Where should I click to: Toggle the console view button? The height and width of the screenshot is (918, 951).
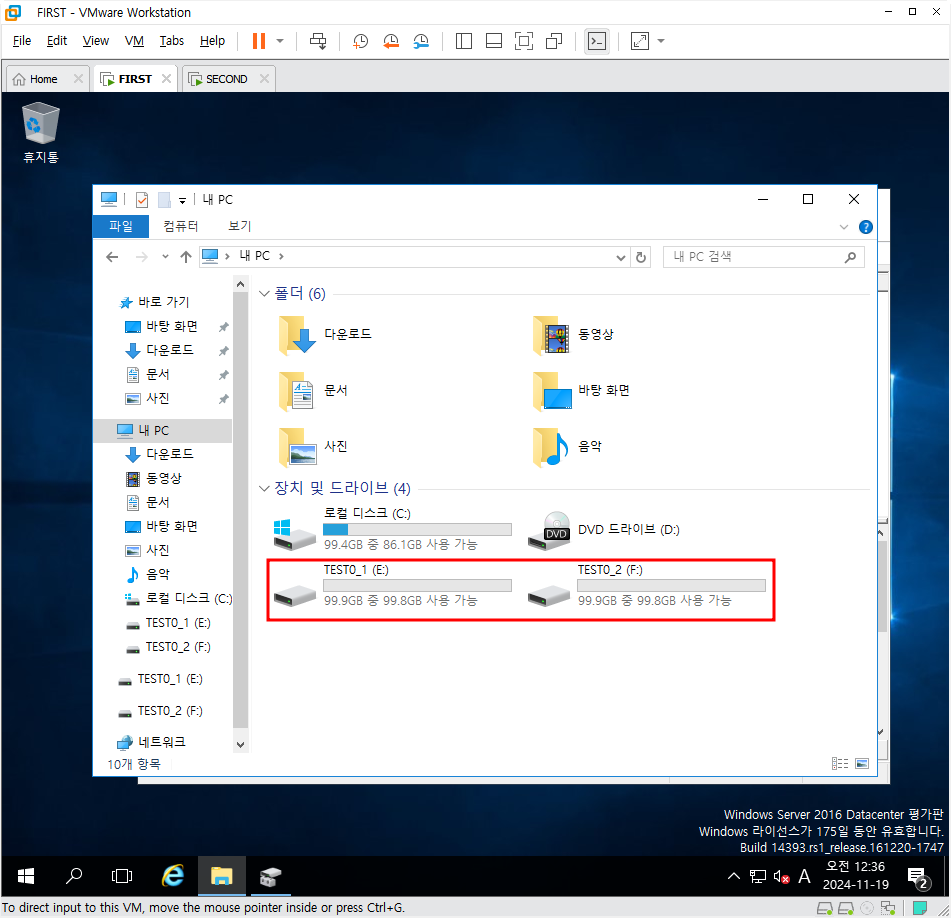click(597, 41)
